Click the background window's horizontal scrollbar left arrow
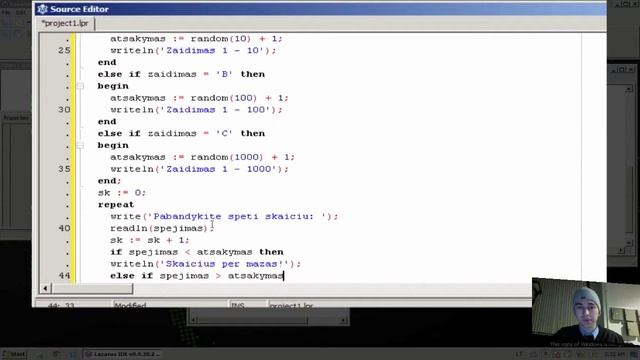 click(193, 320)
